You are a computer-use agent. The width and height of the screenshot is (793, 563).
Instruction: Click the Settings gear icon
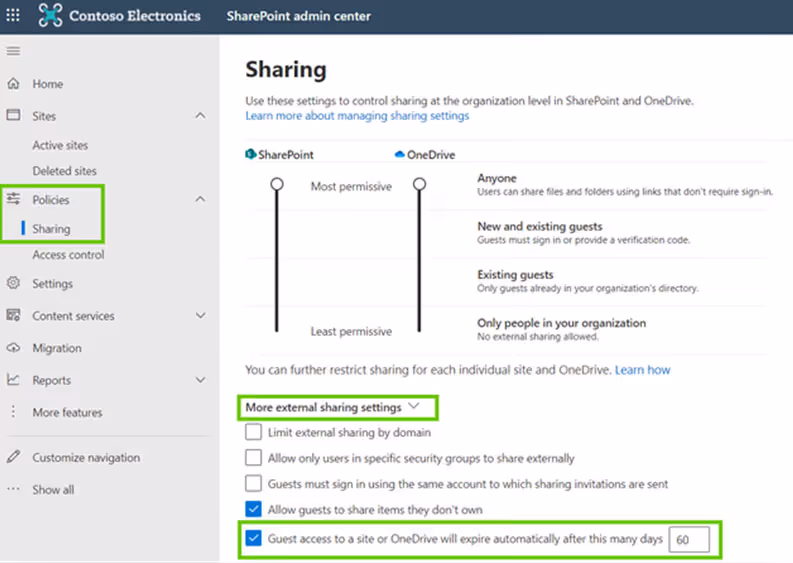(13, 283)
